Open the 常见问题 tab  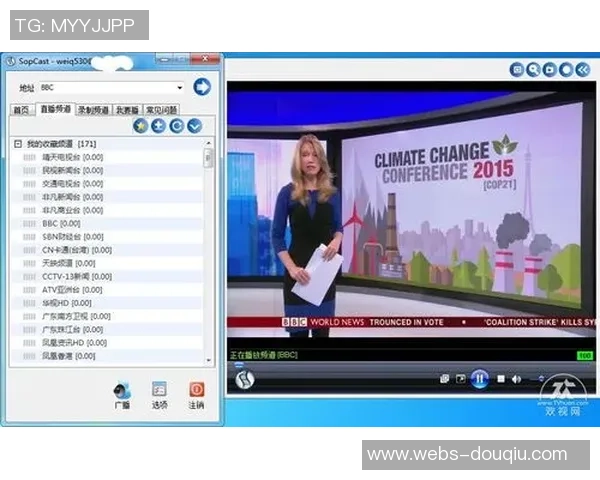[x=162, y=110]
